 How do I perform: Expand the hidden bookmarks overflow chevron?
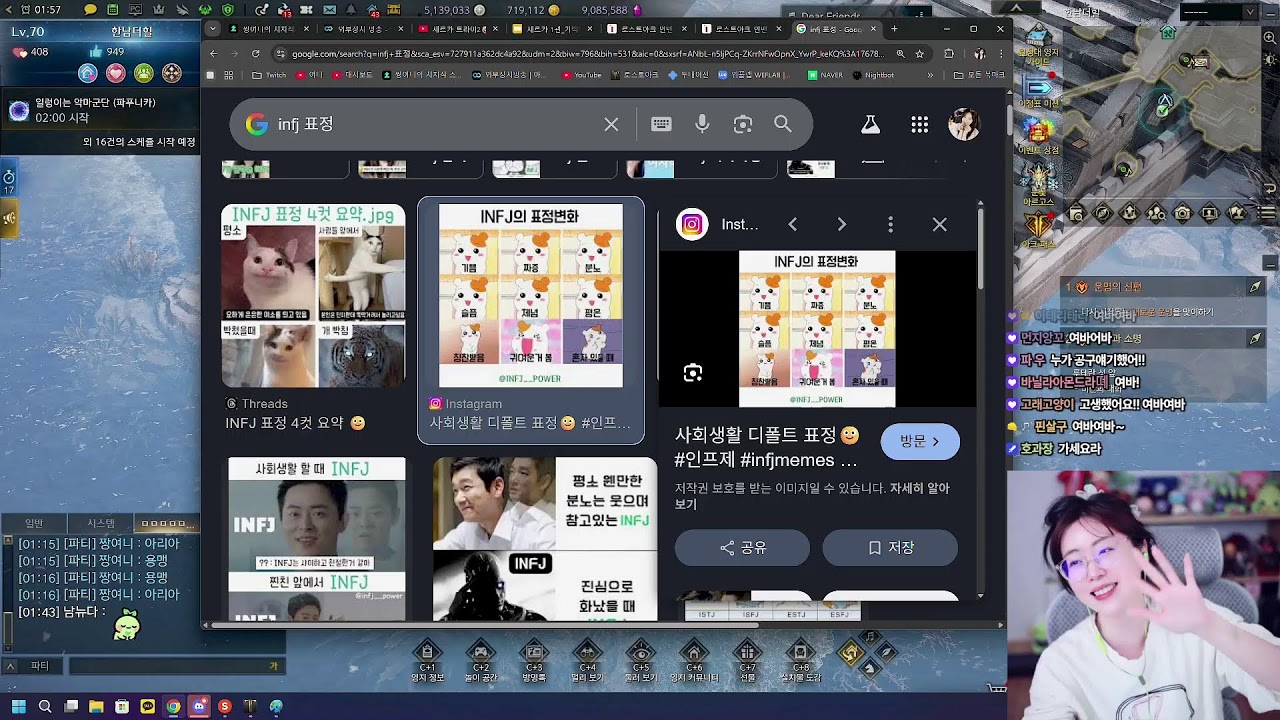click(931, 75)
